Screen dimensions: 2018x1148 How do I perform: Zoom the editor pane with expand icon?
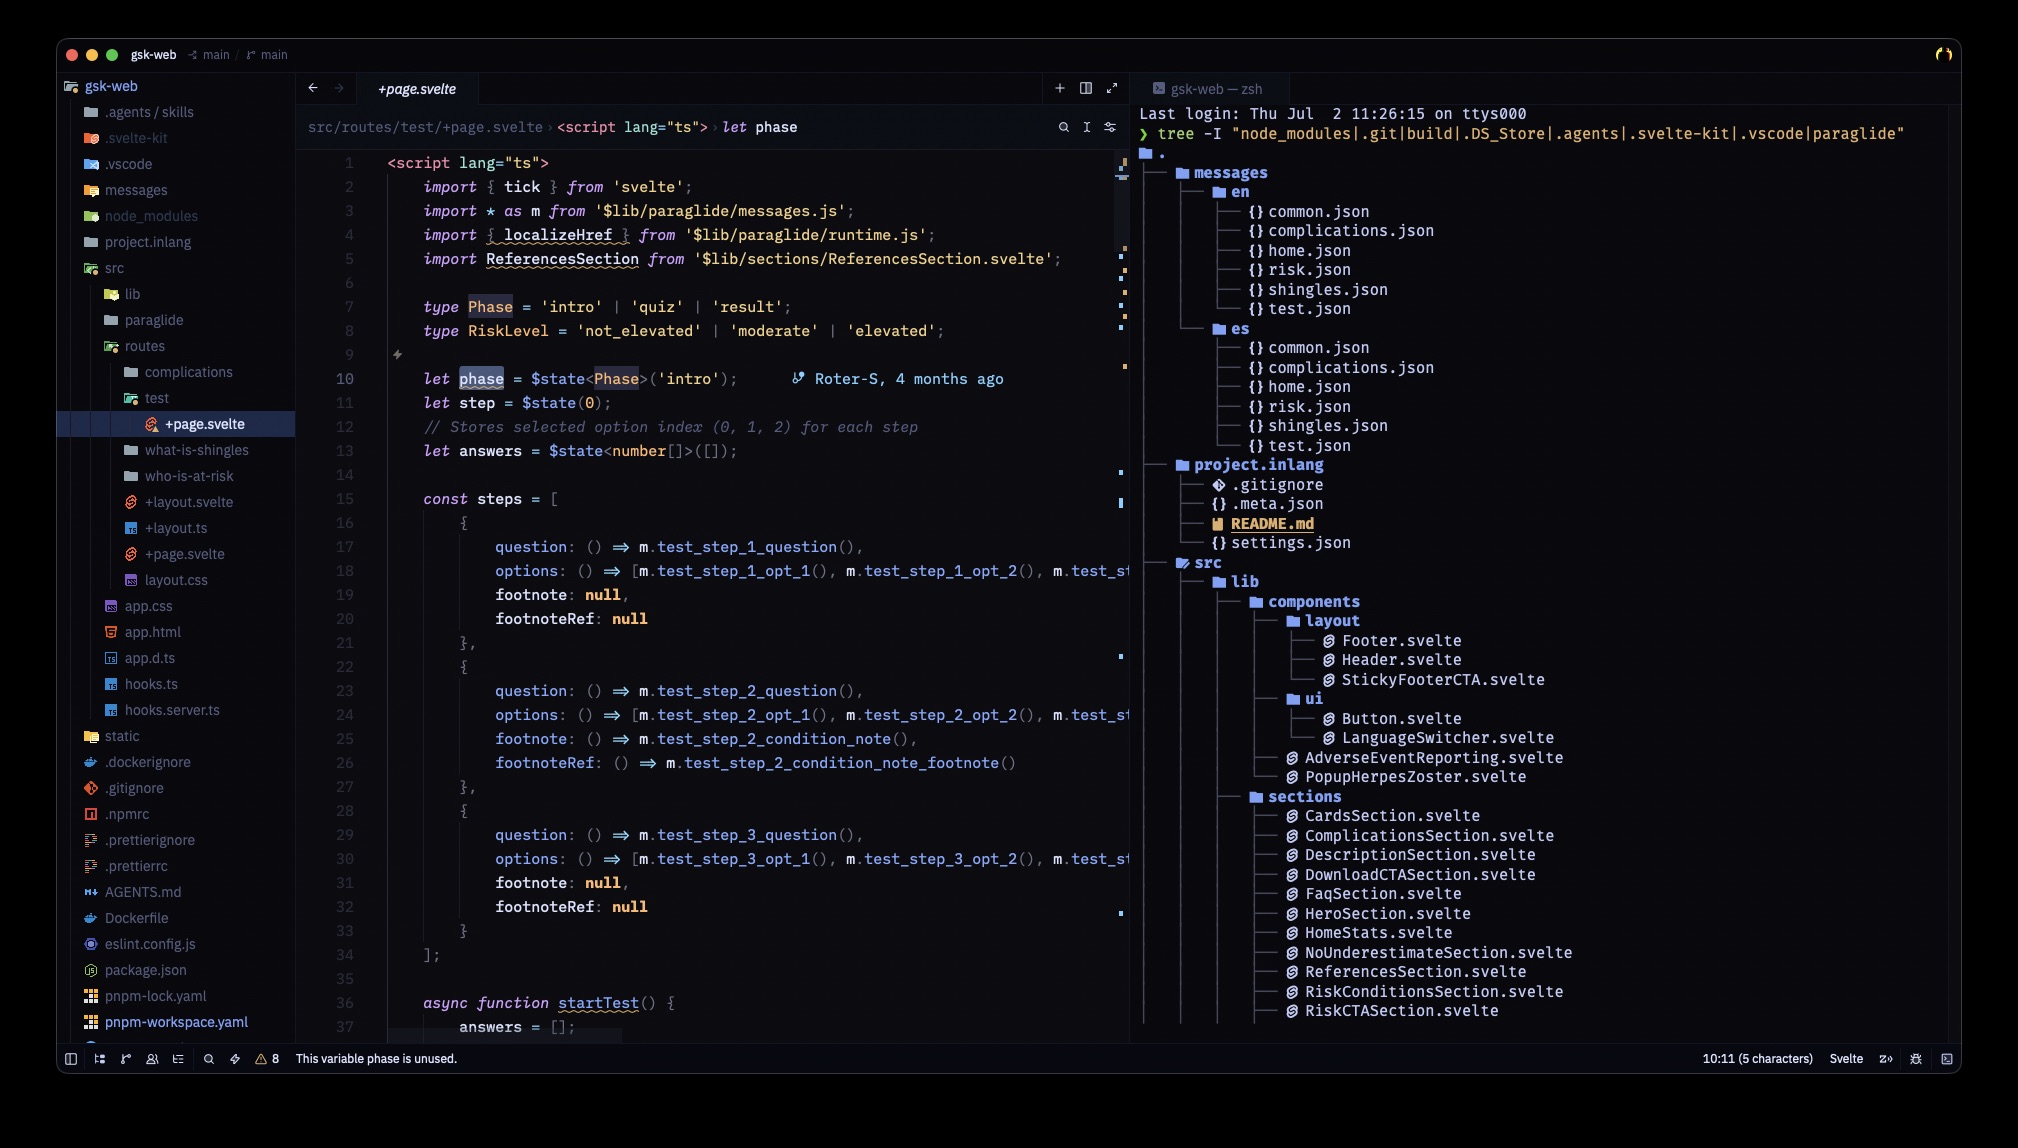coord(1112,88)
